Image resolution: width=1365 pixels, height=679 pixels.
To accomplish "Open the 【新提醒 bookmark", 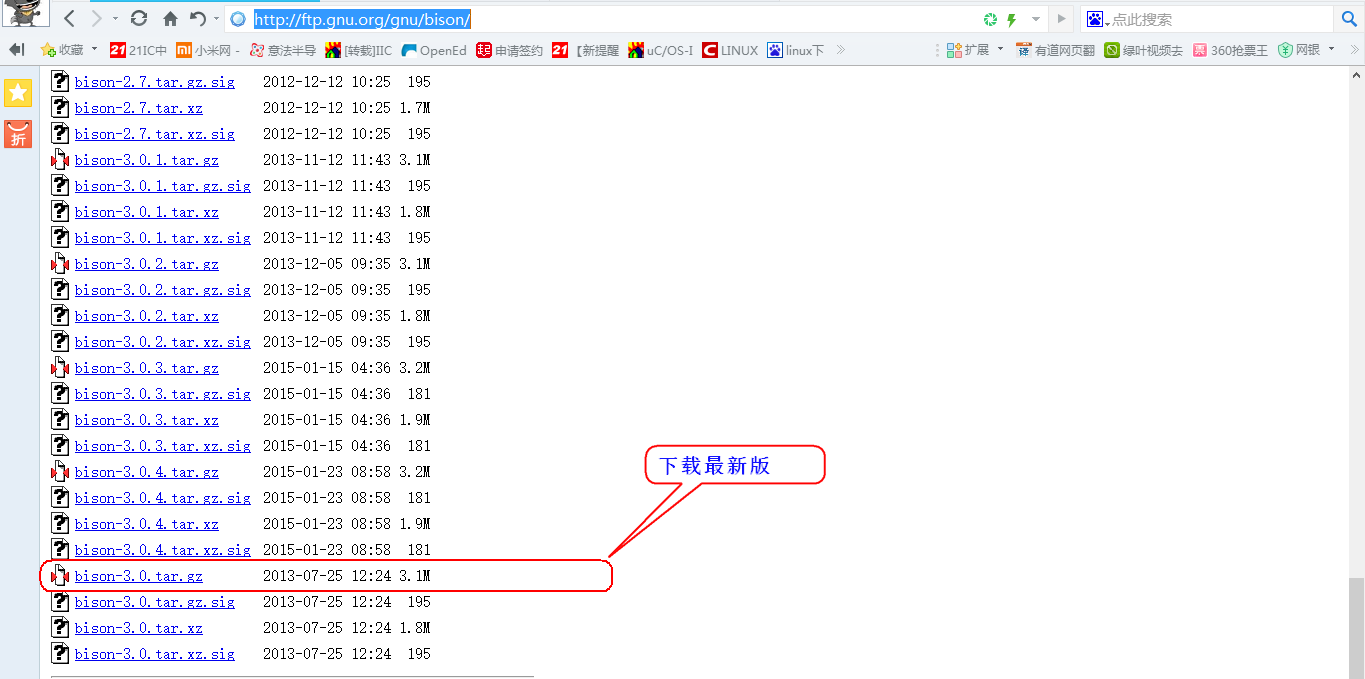I will pos(585,50).
